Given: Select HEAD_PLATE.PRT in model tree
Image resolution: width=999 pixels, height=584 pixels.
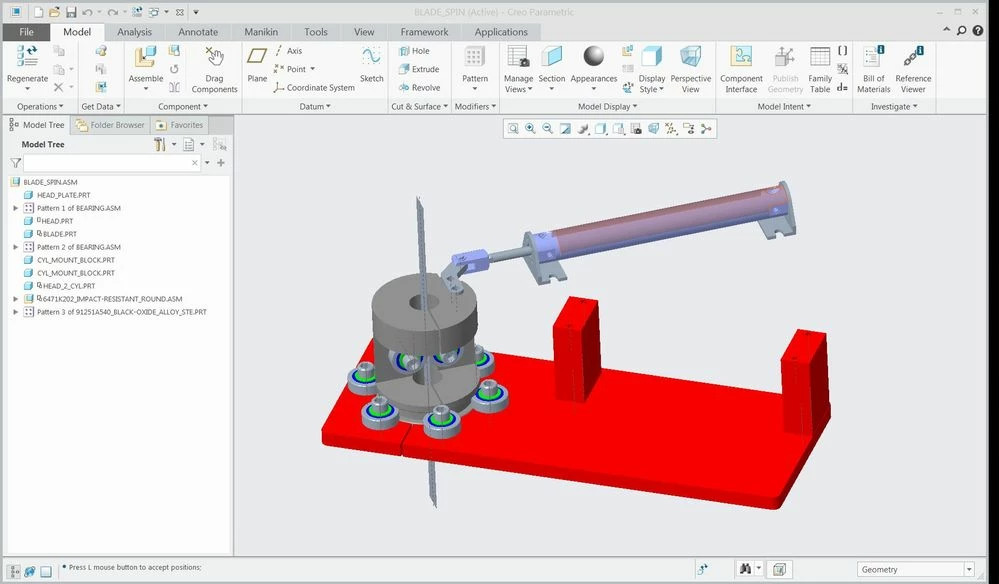Looking at the screenshot, I should pyautogui.click(x=63, y=195).
